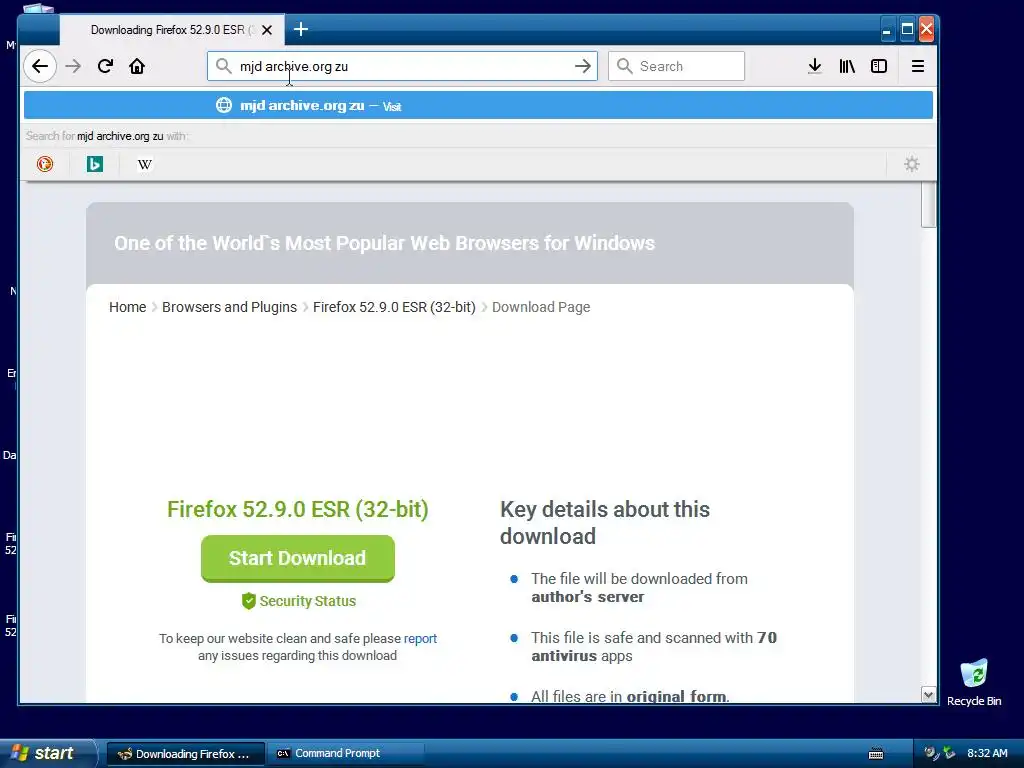Choose the mjd archive.org zu Visit suggestion

478,105
